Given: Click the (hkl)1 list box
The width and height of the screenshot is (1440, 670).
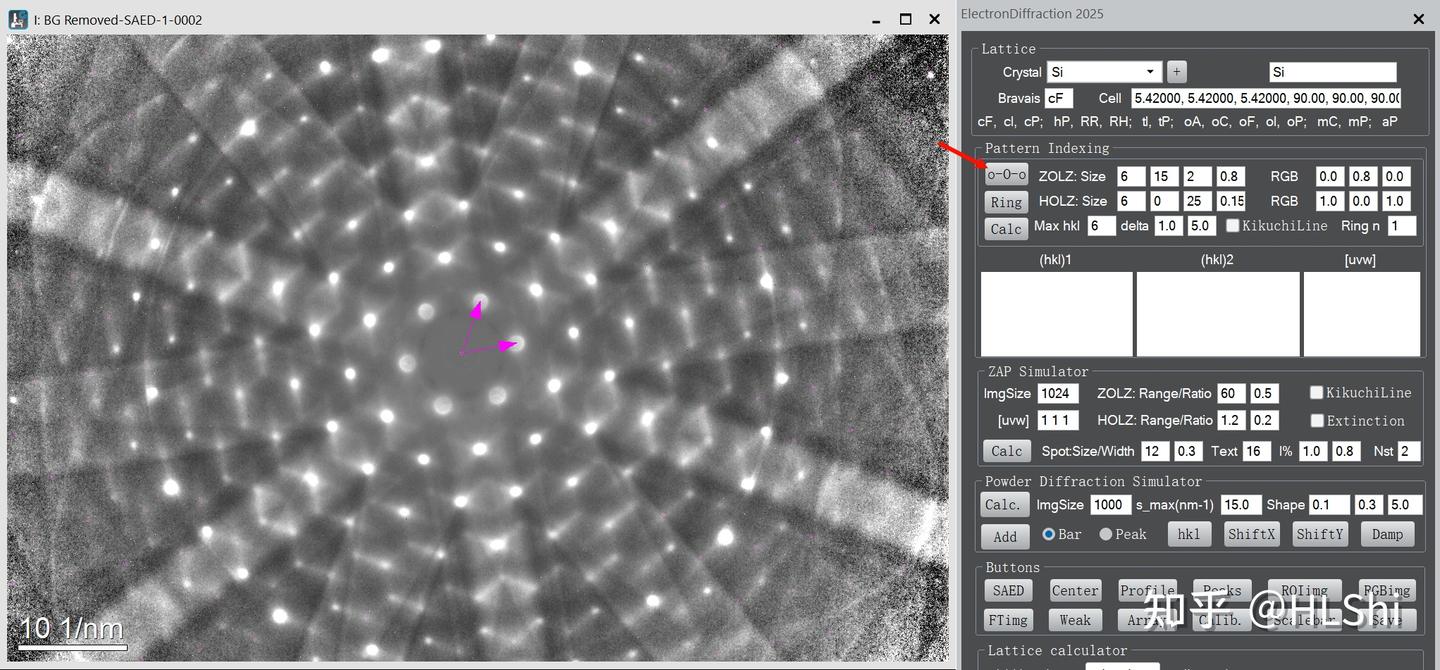Looking at the screenshot, I should [x=1057, y=314].
